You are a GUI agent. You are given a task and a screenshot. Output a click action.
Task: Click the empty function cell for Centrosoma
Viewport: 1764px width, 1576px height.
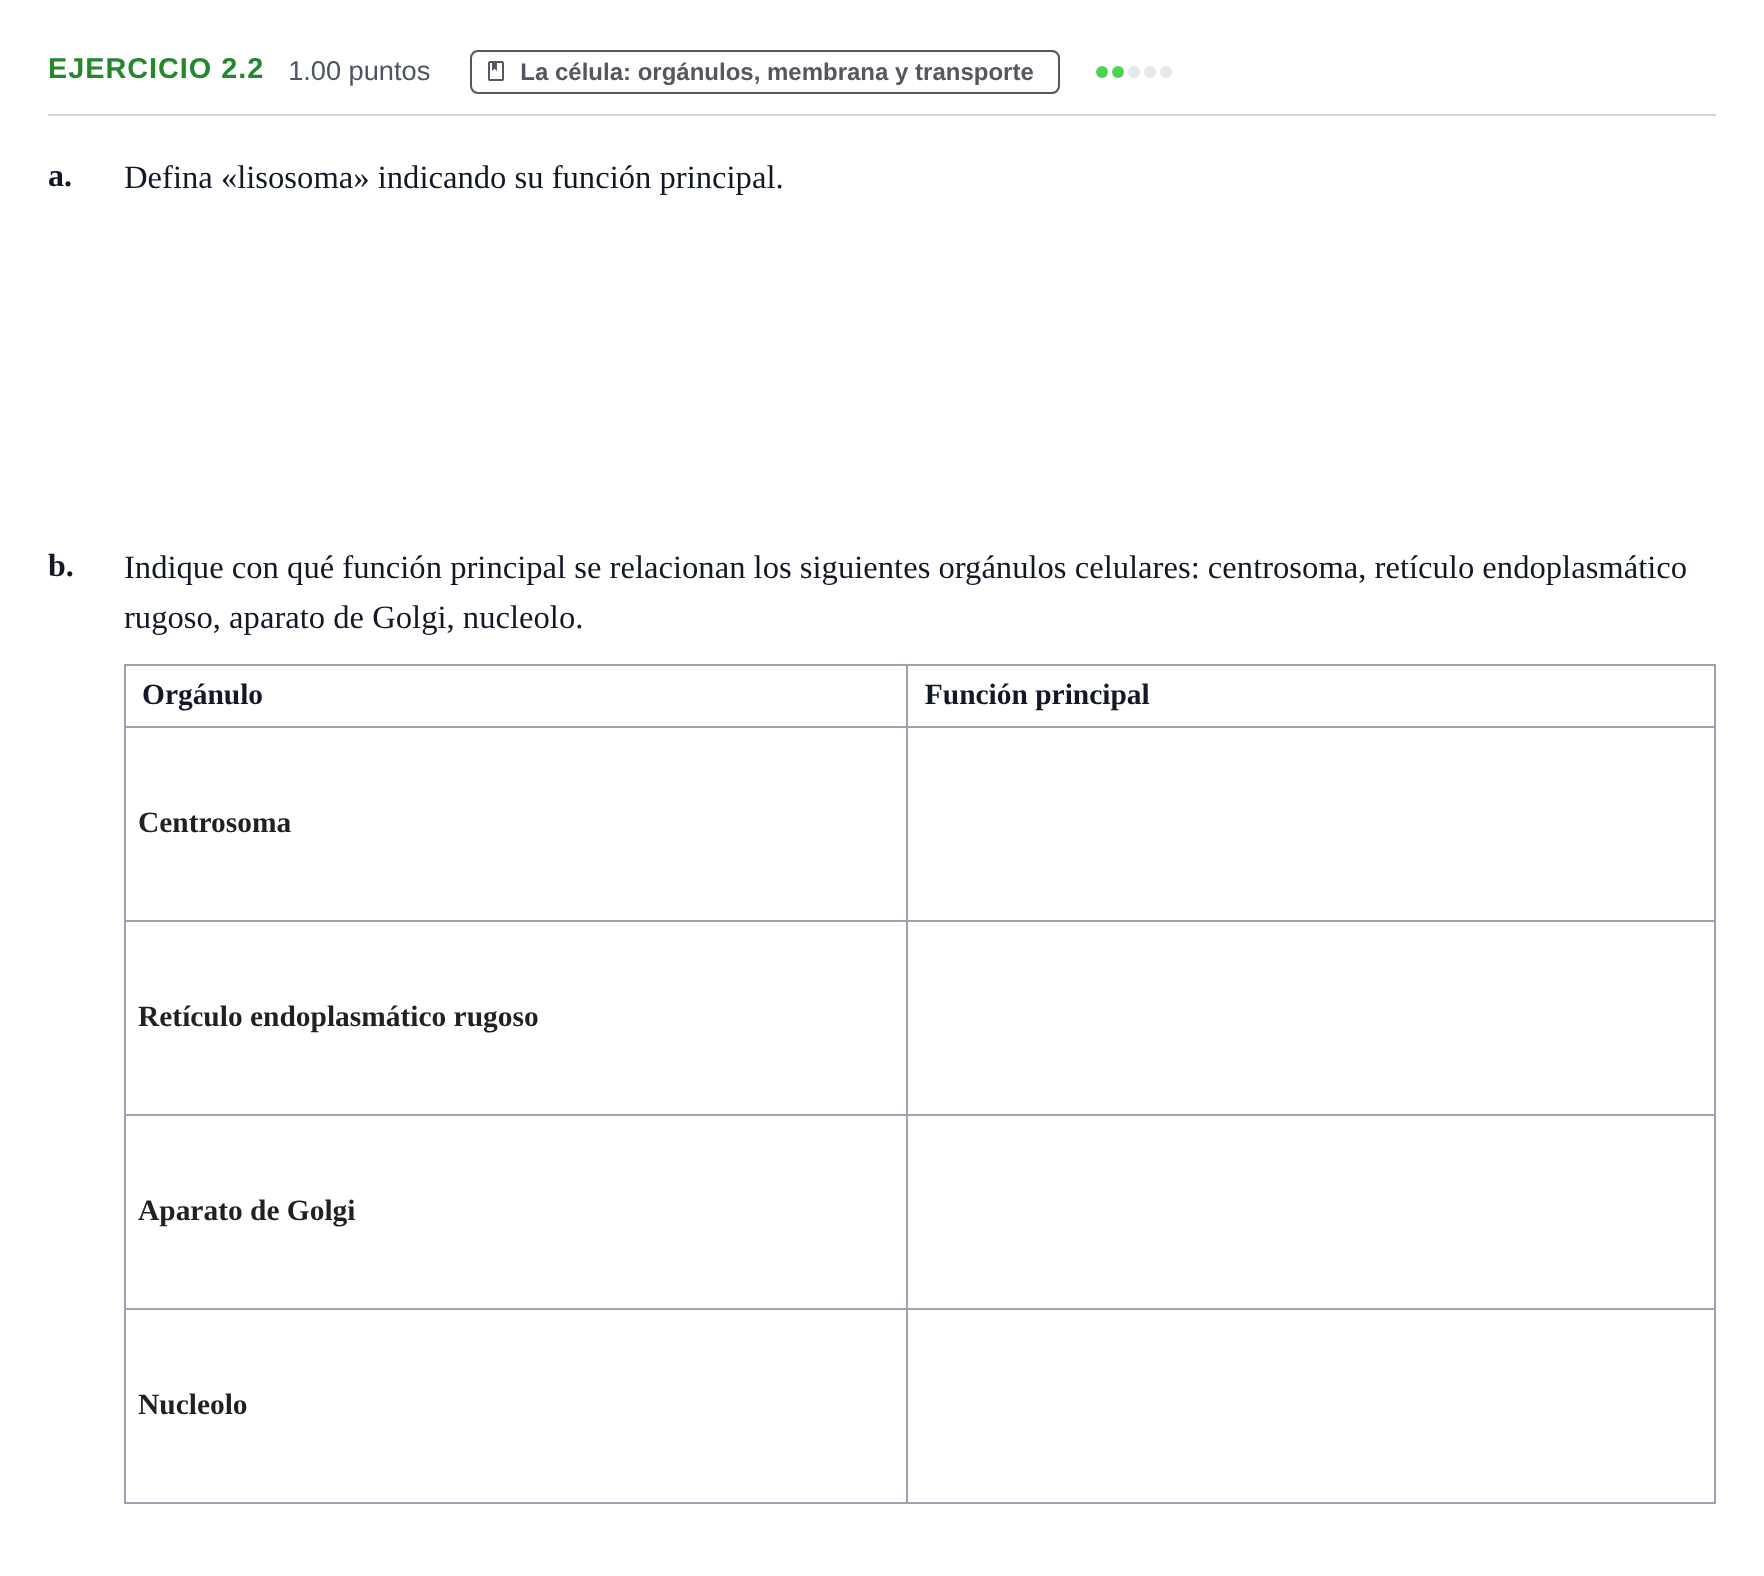[1310, 824]
